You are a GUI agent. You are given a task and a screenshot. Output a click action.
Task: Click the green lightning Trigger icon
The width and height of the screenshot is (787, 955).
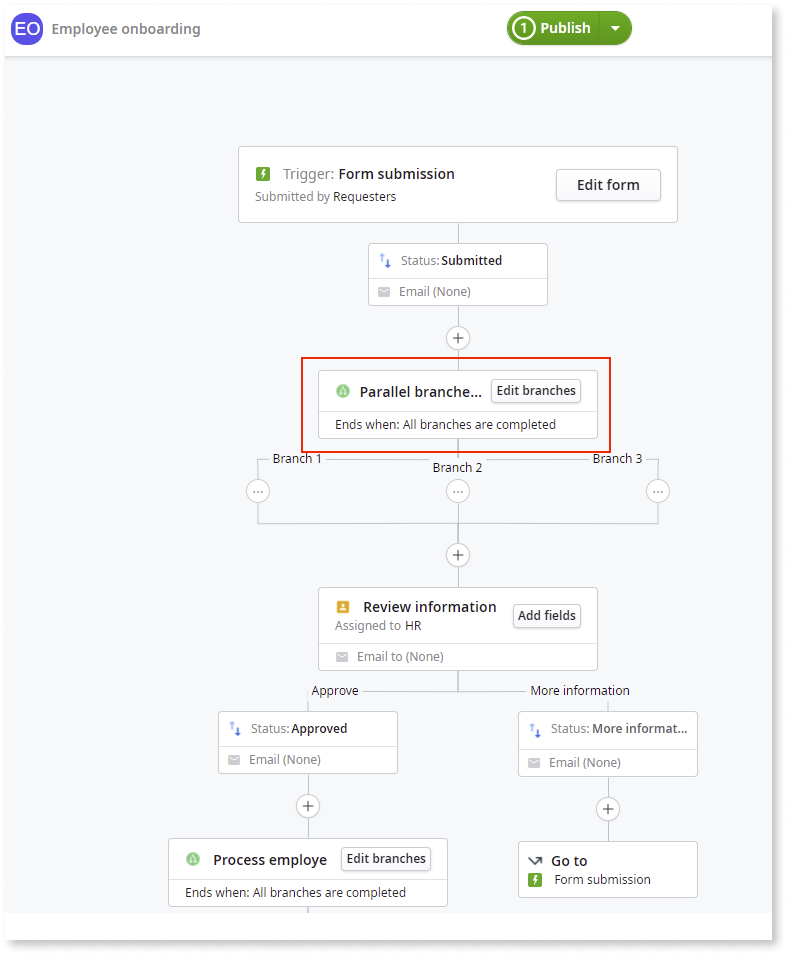pyautogui.click(x=263, y=174)
